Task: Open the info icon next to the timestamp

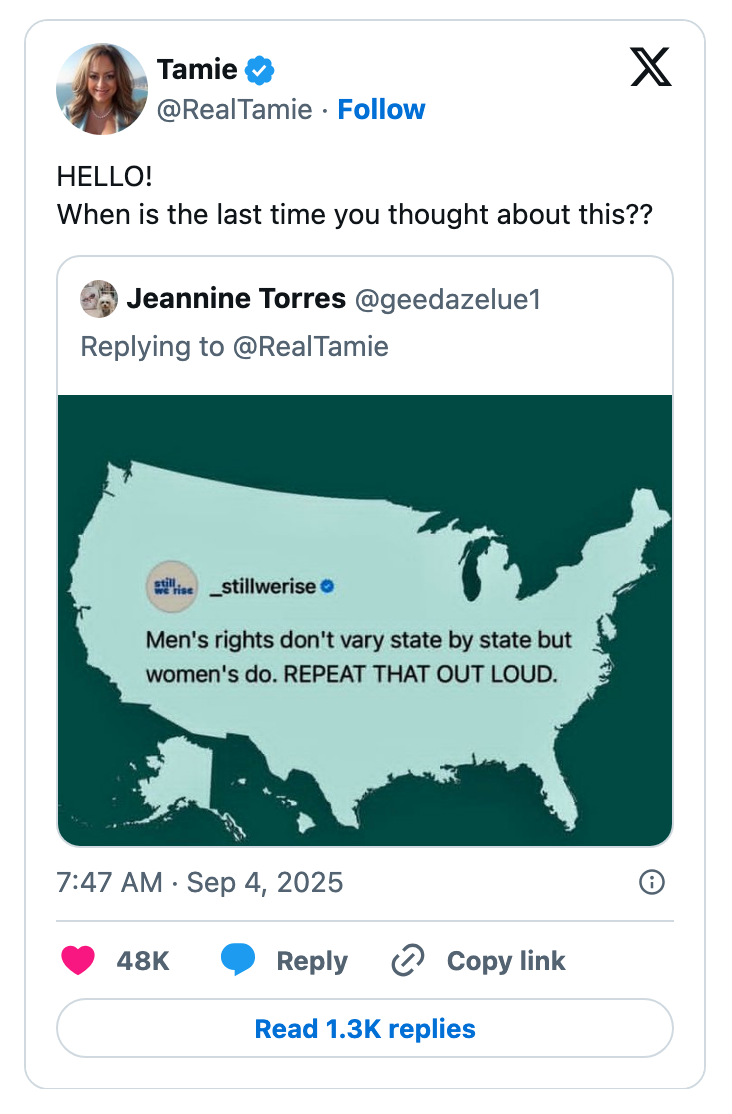Action: tap(651, 883)
